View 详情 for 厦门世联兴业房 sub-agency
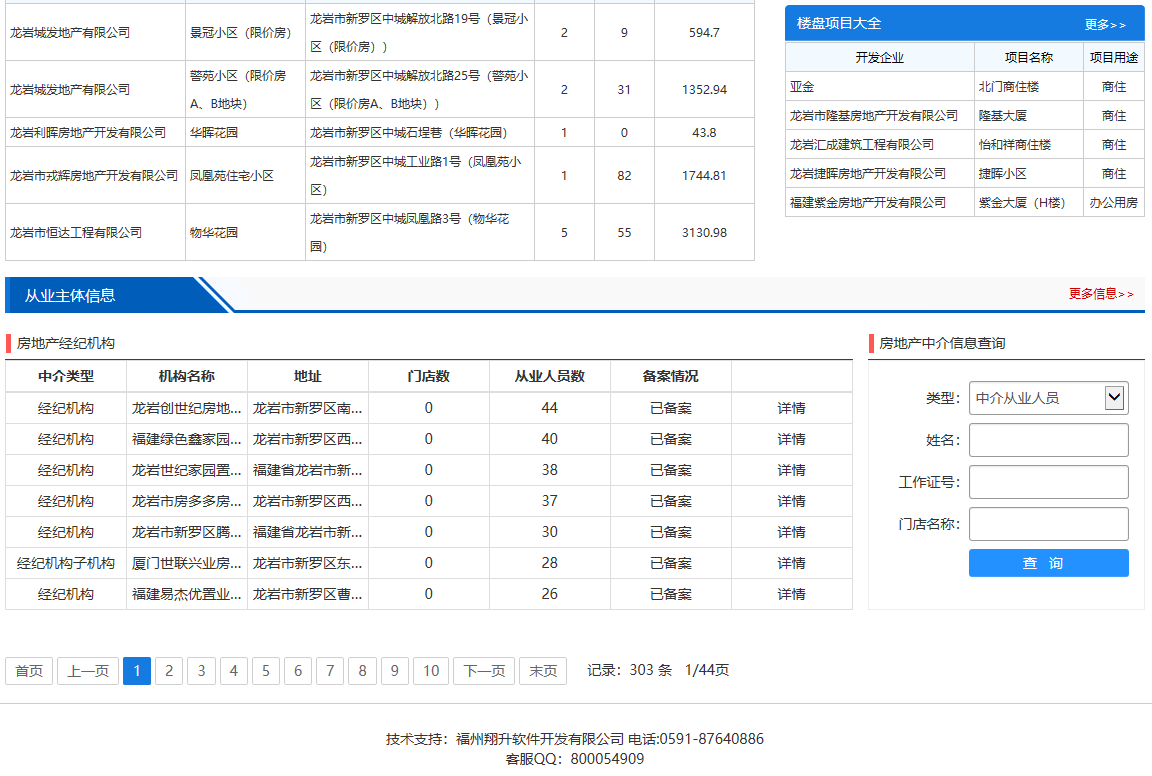 [x=791, y=563]
